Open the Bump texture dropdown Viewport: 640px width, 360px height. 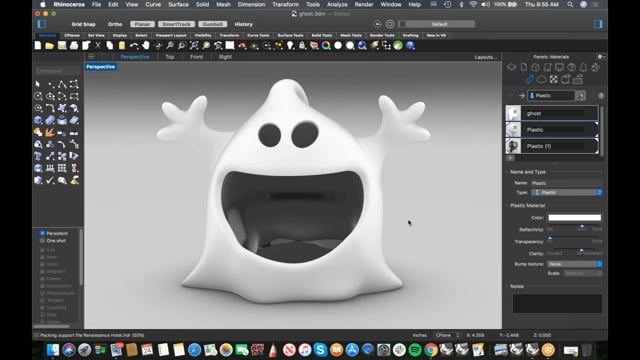click(x=575, y=264)
